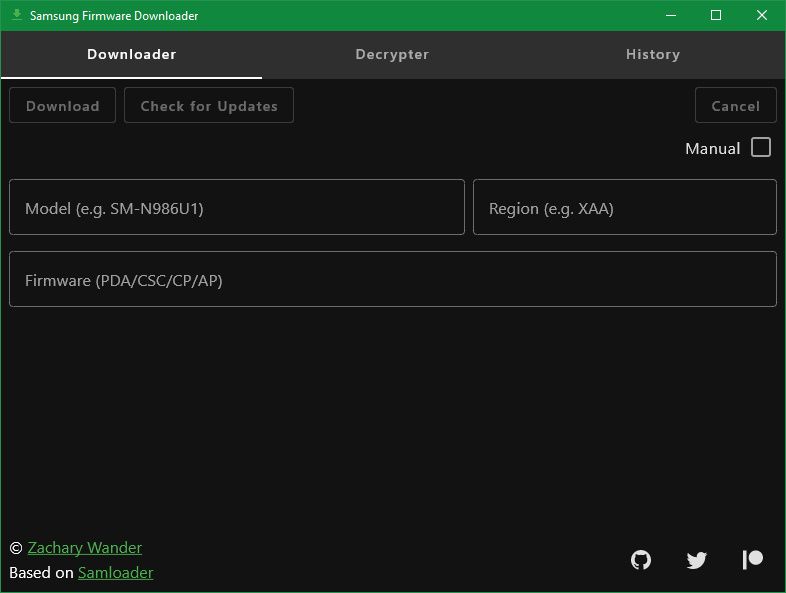Click the Check for Updates button
This screenshot has width=786, height=593.
[209, 106]
